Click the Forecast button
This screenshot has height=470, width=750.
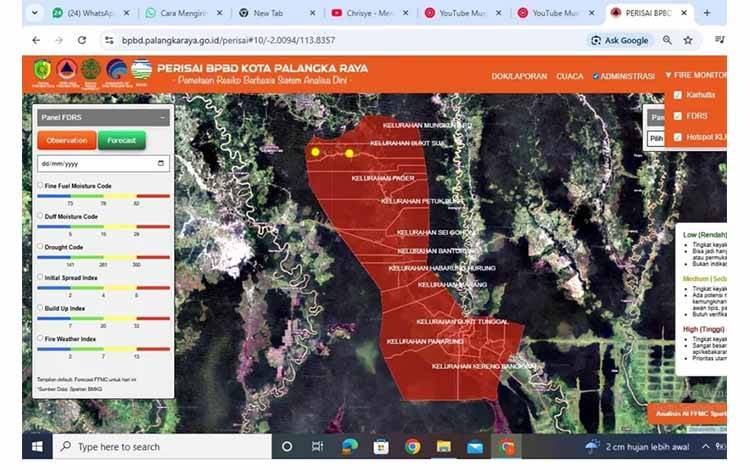point(121,141)
